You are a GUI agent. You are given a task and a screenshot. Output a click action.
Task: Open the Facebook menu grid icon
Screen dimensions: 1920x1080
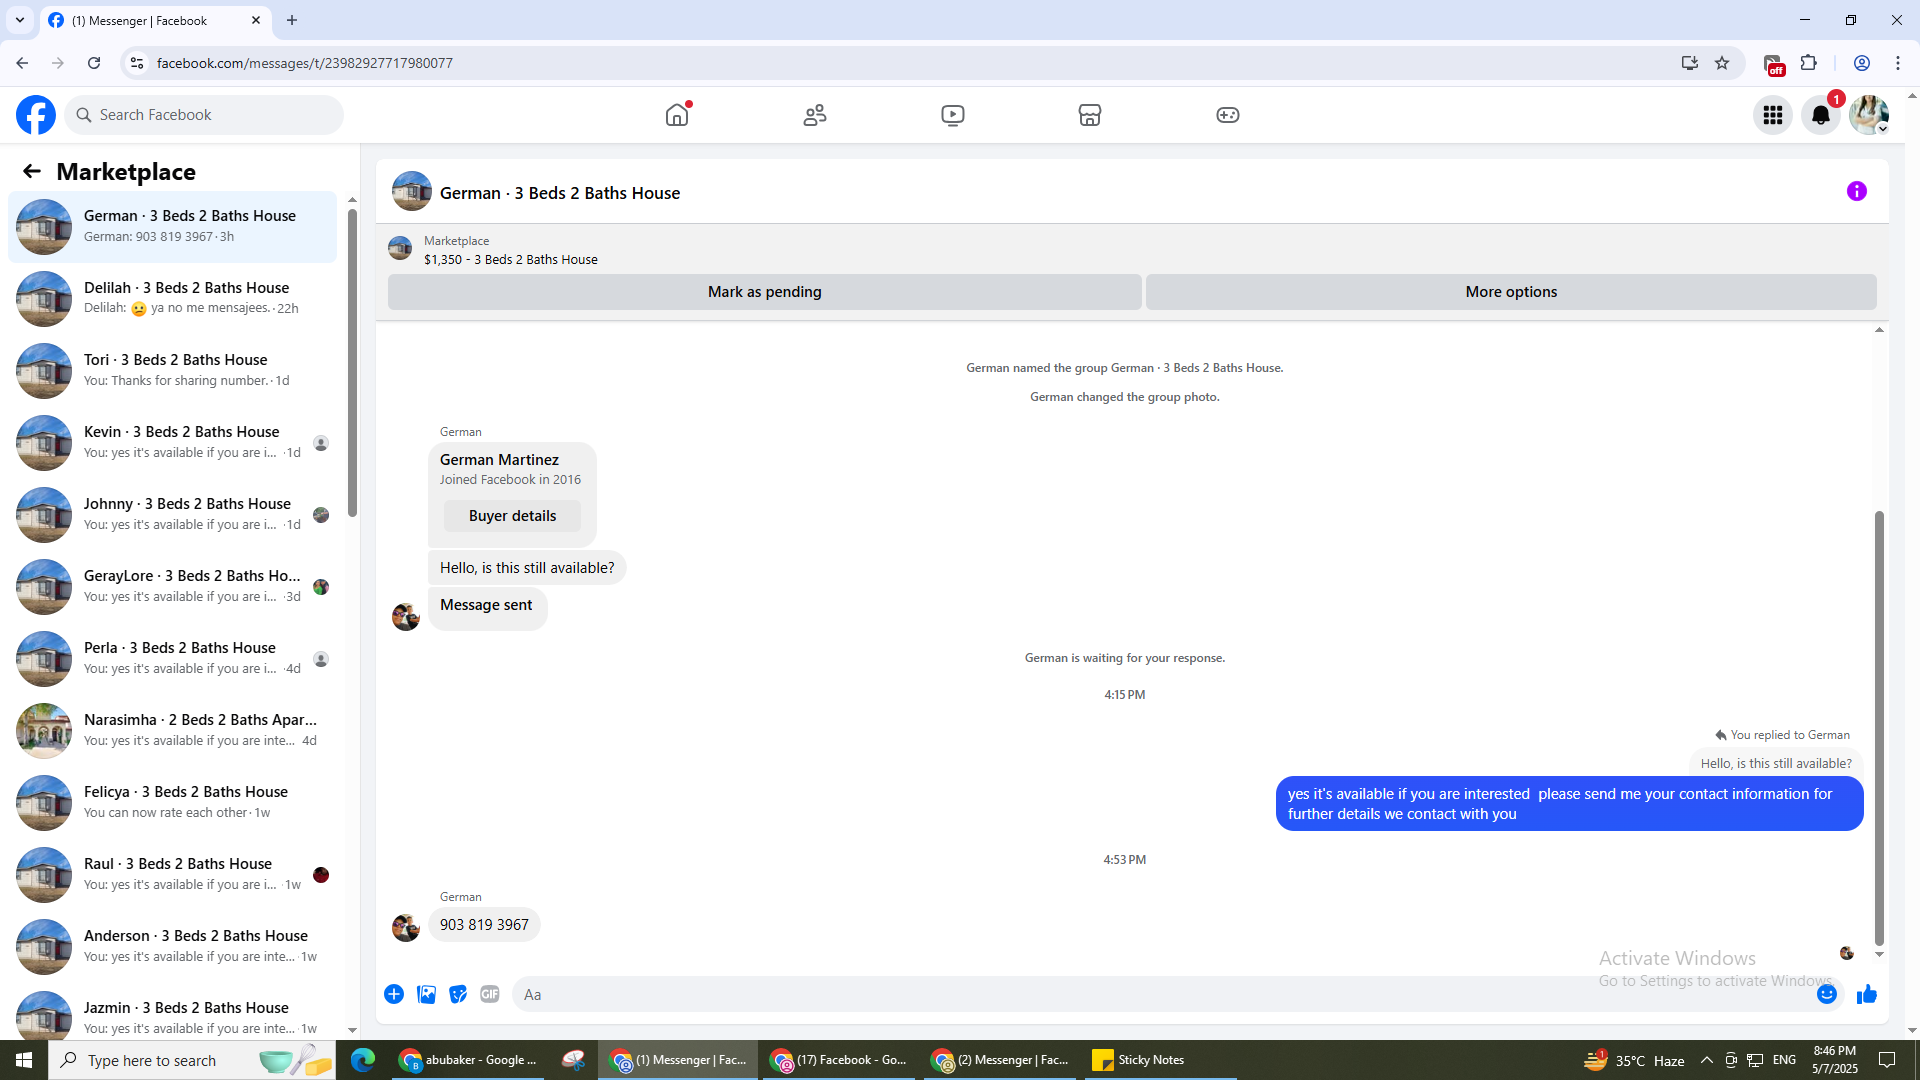pyautogui.click(x=1773, y=115)
